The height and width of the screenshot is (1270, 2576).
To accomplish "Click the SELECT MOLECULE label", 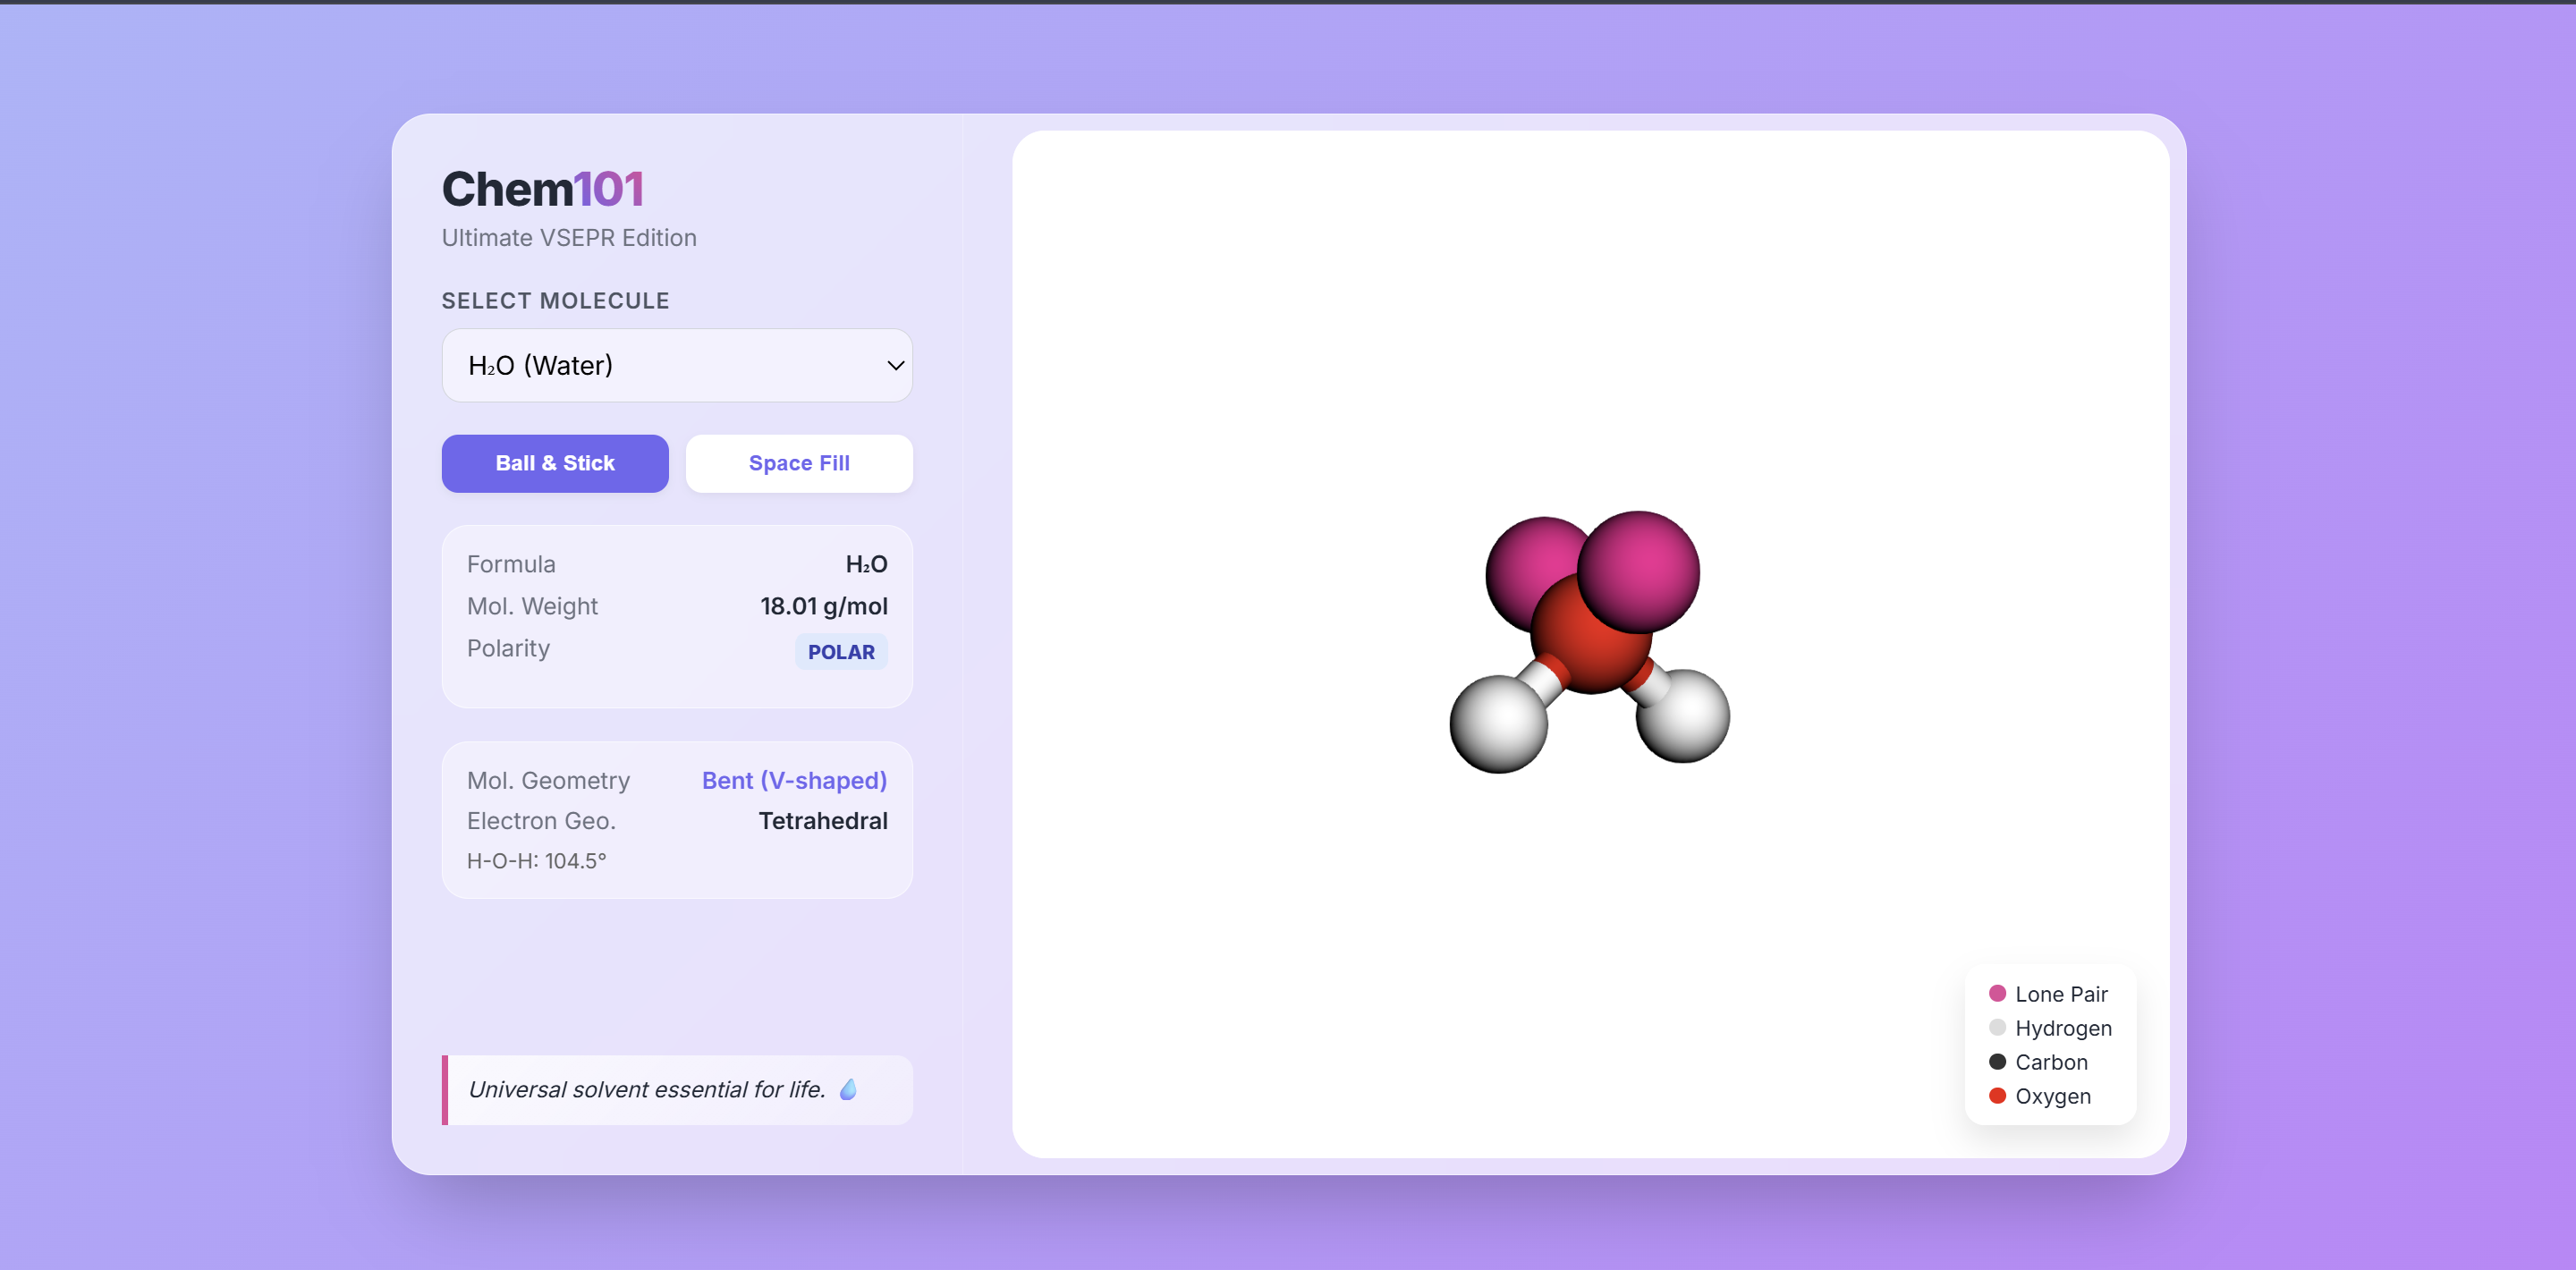I will pyautogui.click(x=556, y=301).
